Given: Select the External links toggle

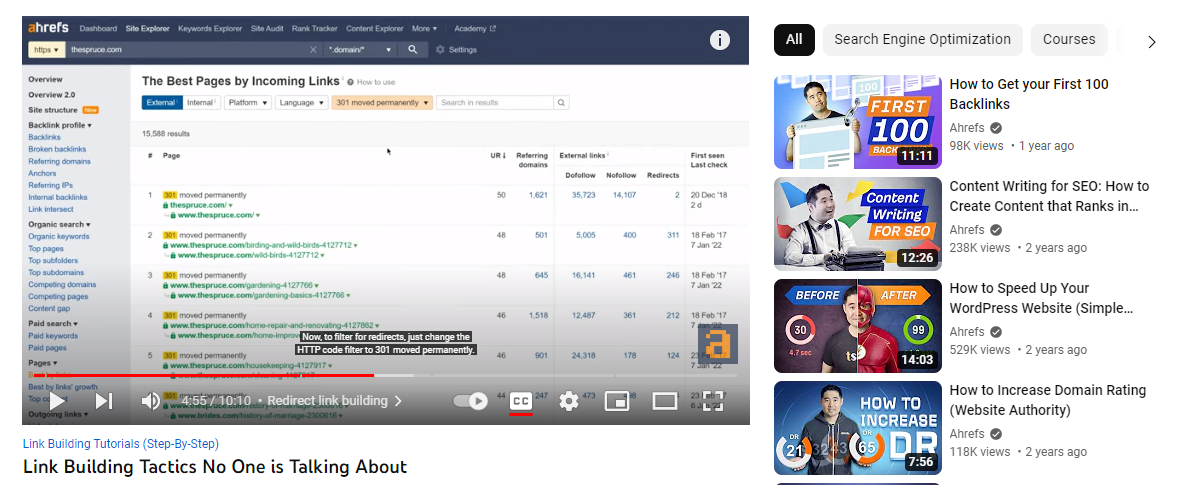Looking at the screenshot, I should (161, 103).
